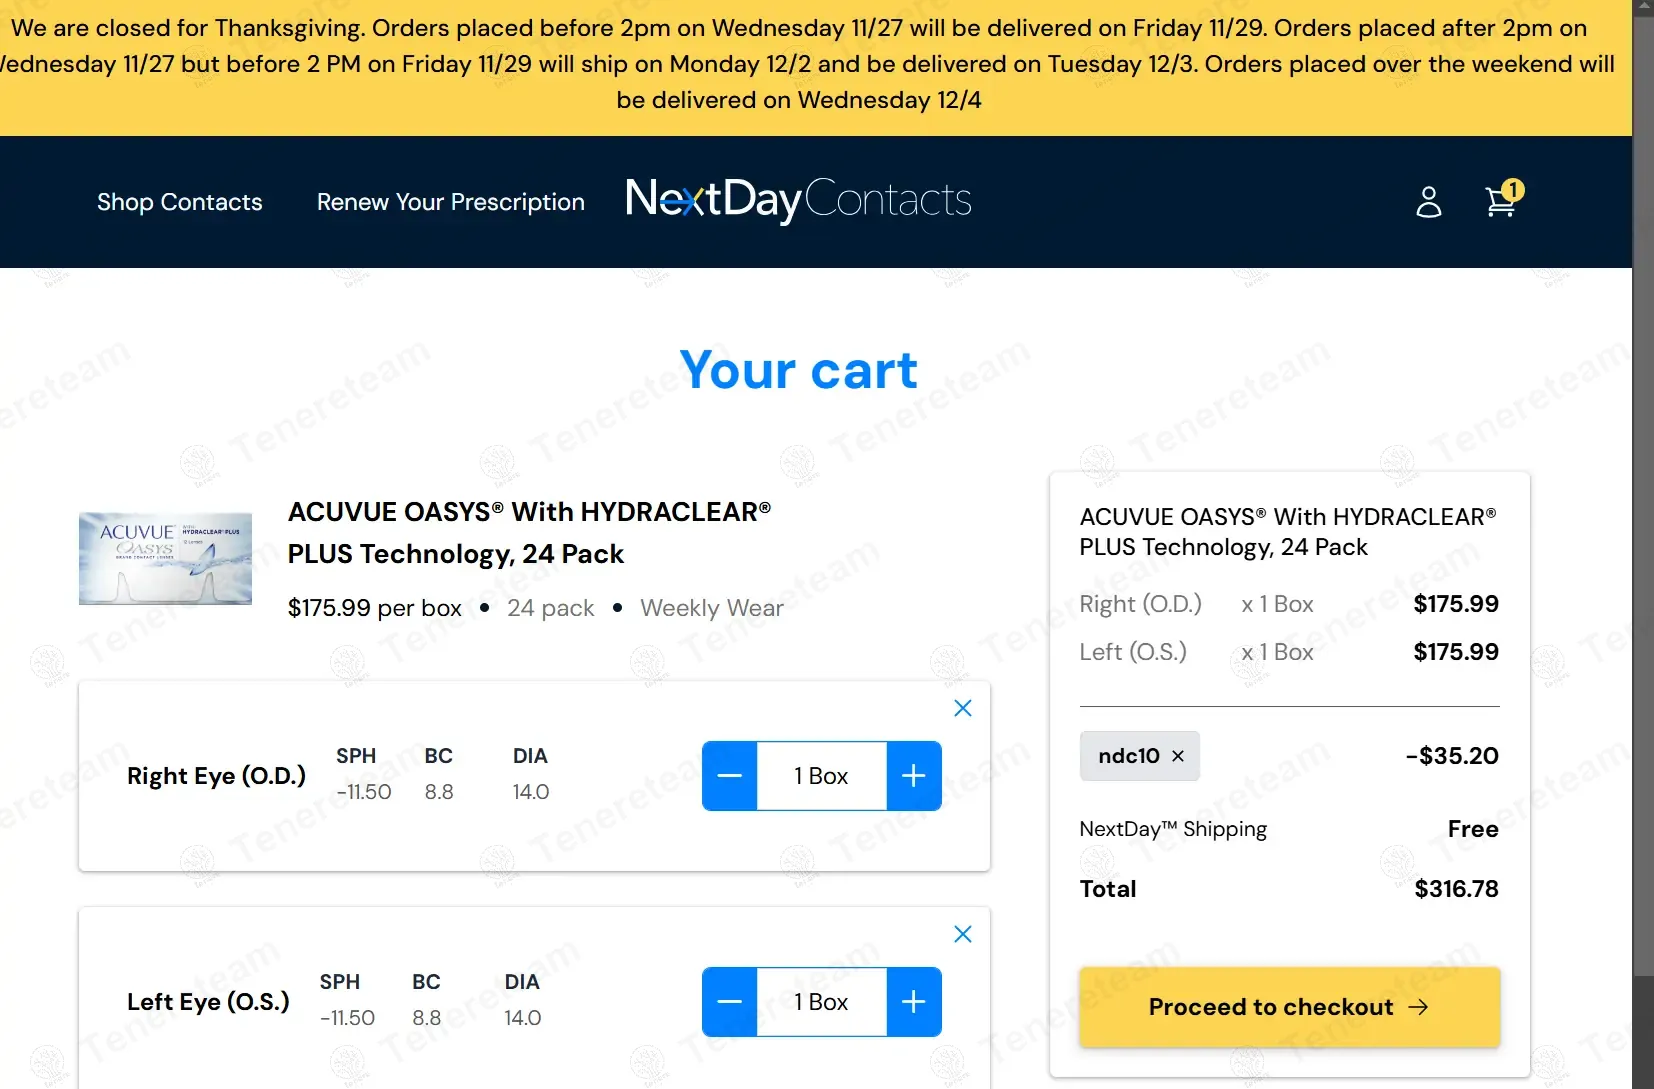Remove the ndc10 promo code
Screen dimensions: 1654x1089
click(x=1177, y=756)
